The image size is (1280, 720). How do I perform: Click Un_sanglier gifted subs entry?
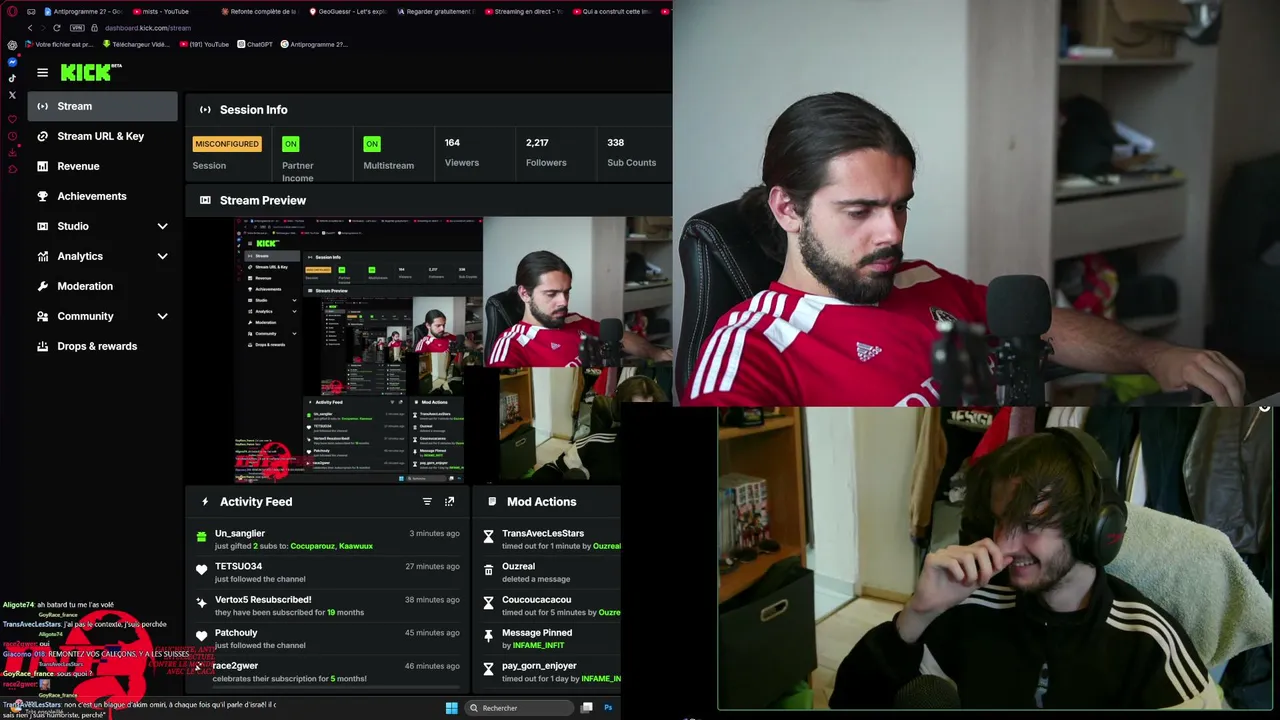click(x=328, y=540)
